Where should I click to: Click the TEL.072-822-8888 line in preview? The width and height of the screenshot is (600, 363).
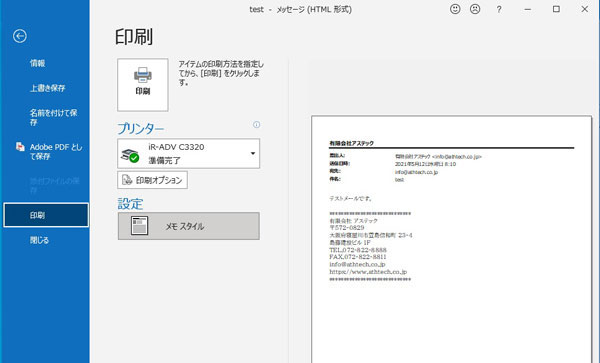coord(358,250)
